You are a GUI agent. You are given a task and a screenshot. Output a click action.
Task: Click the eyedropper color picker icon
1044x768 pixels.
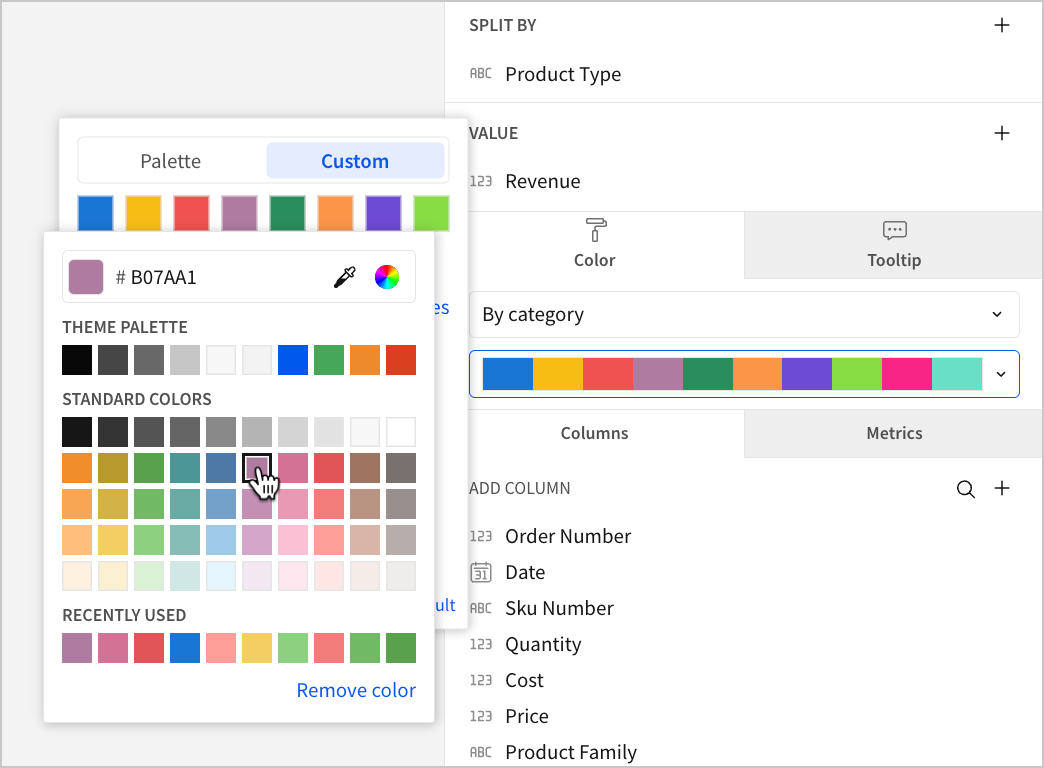344,277
